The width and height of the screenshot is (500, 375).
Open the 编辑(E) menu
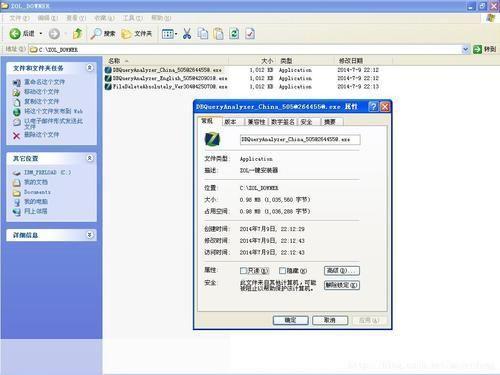(48, 18)
